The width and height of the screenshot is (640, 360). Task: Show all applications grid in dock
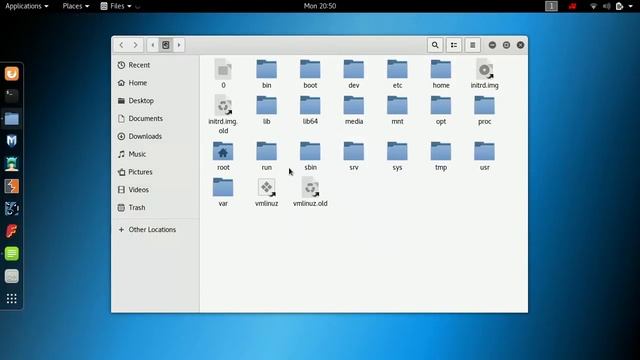point(12,298)
